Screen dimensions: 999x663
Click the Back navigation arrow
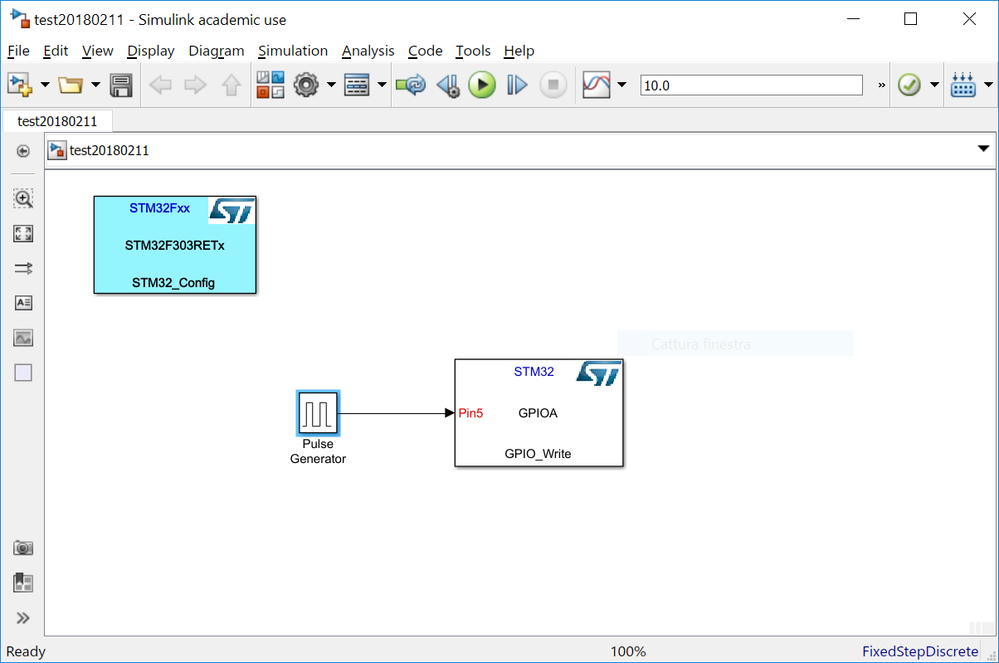point(160,85)
